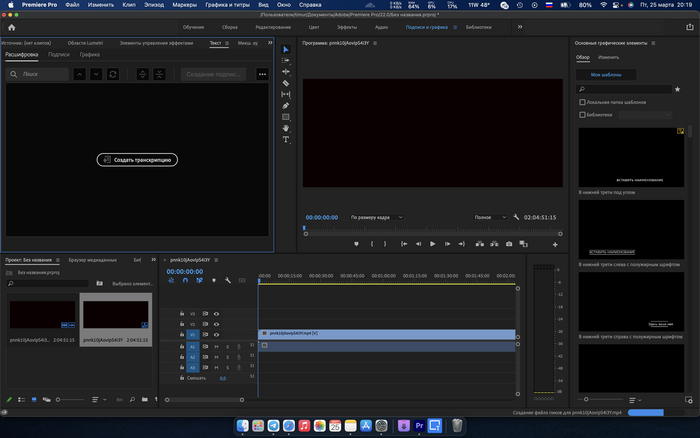Enable the local templates folder checkbox

click(x=583, y=102)
